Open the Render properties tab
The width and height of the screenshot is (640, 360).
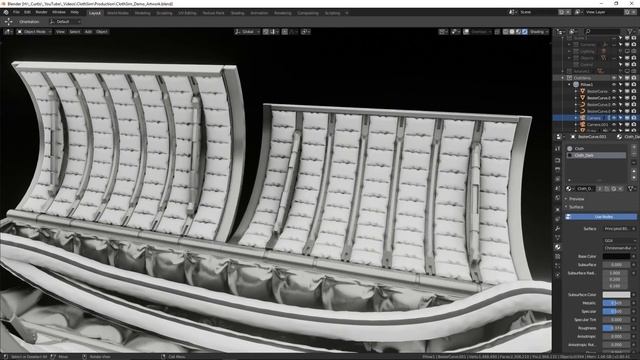pos(558,160)
